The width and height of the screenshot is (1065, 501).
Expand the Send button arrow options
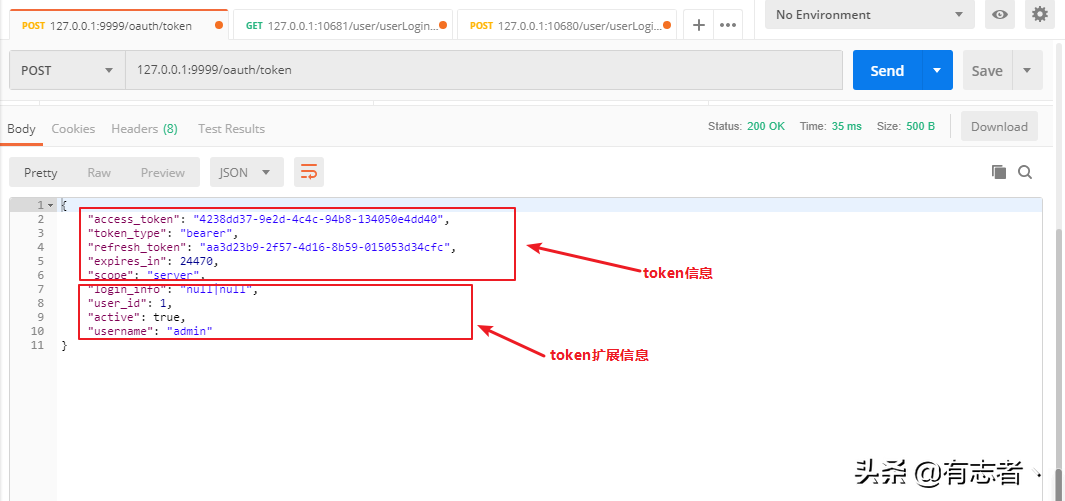[x=937, y=71]
